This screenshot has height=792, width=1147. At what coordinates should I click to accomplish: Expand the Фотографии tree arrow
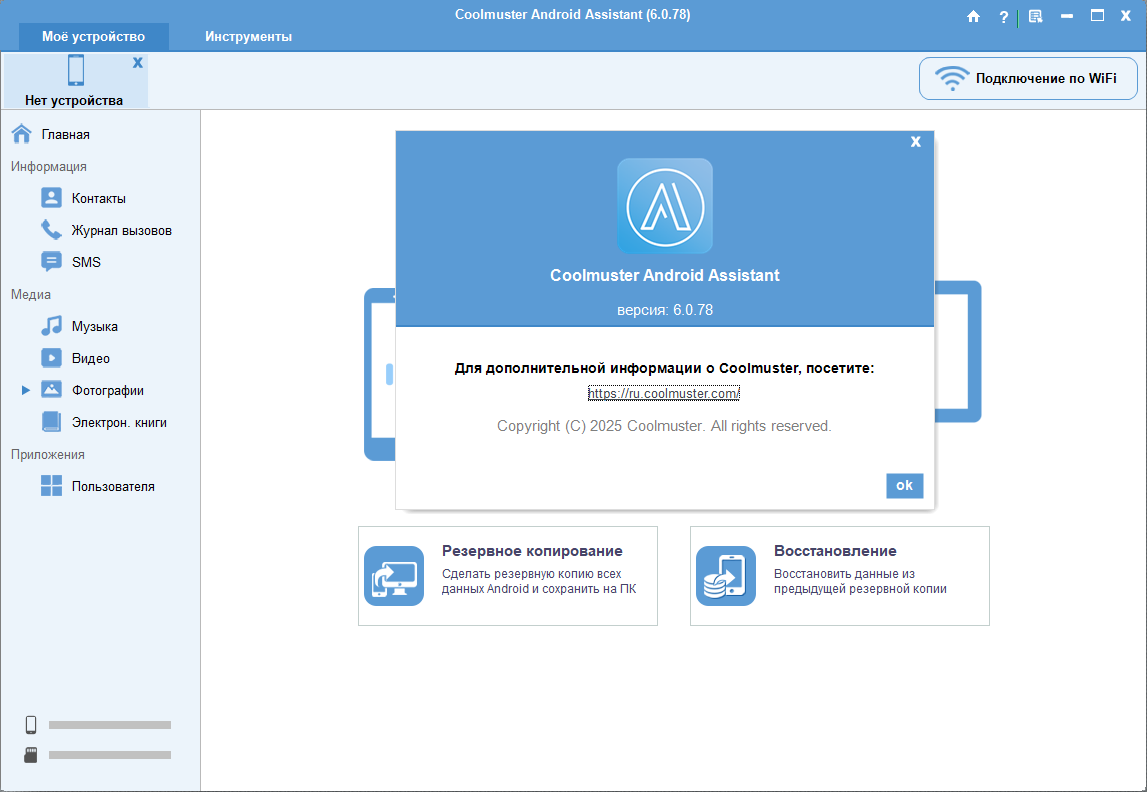[x=26, y=391]
